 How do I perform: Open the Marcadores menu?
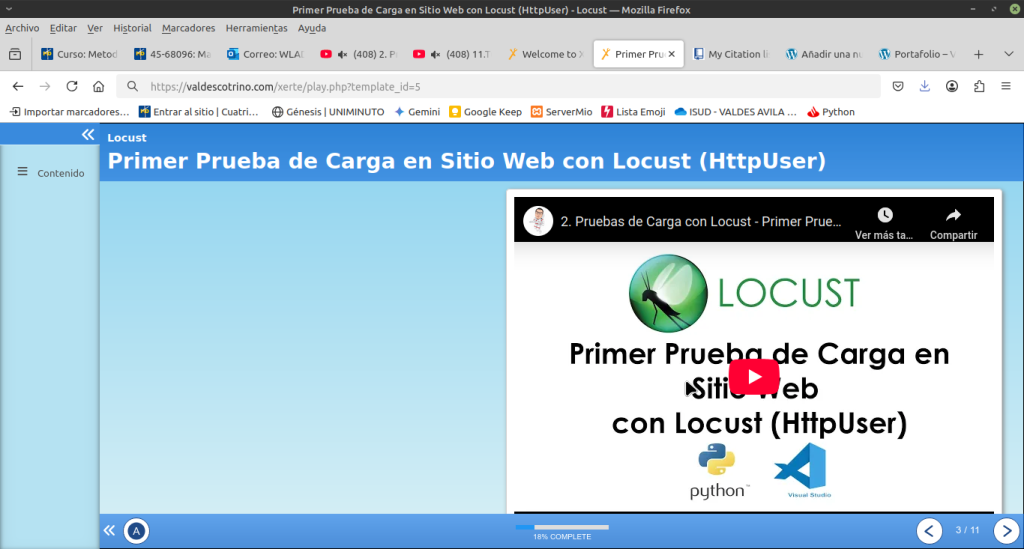pos(188,28)
